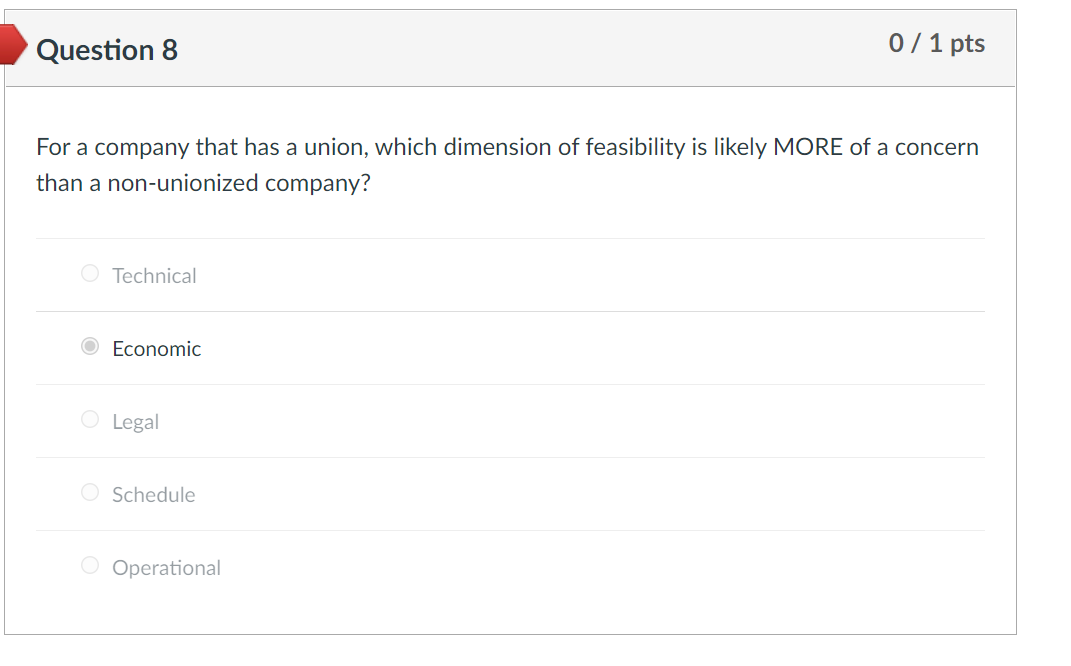Click the Schedule option label text
This screenshot has height=666, width=1071.
tap(154, 495)
